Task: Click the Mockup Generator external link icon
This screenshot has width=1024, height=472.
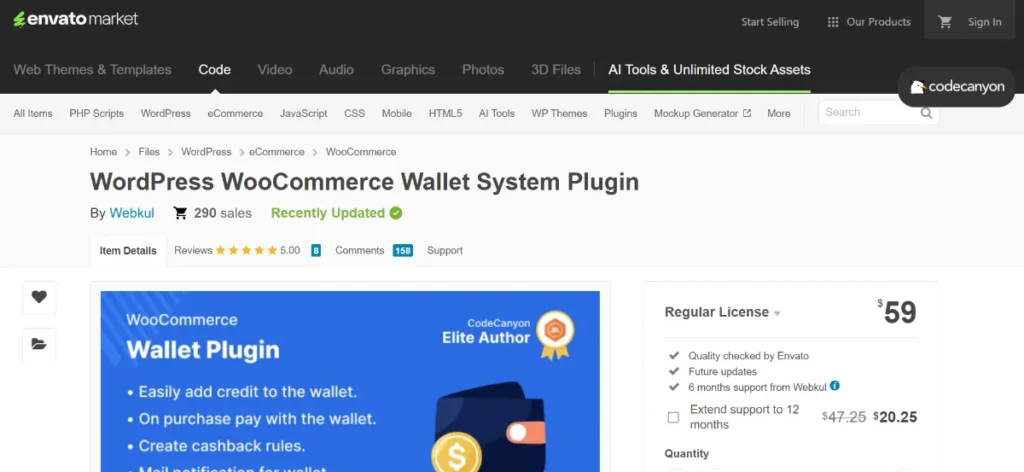Action: point(747,113)
